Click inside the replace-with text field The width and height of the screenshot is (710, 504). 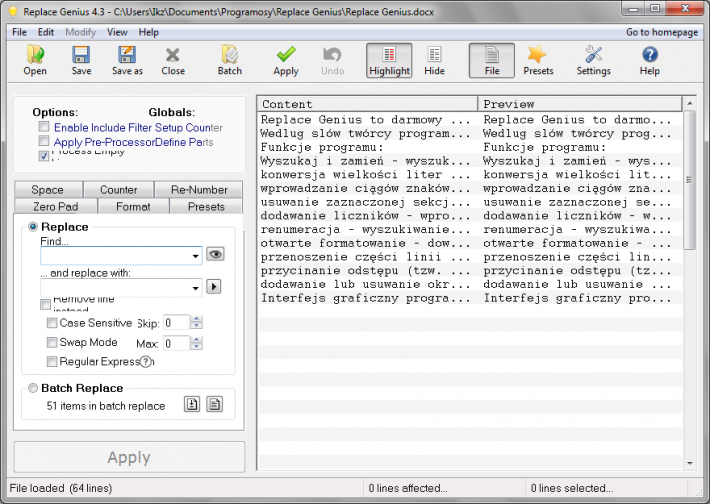pos(116,288)
